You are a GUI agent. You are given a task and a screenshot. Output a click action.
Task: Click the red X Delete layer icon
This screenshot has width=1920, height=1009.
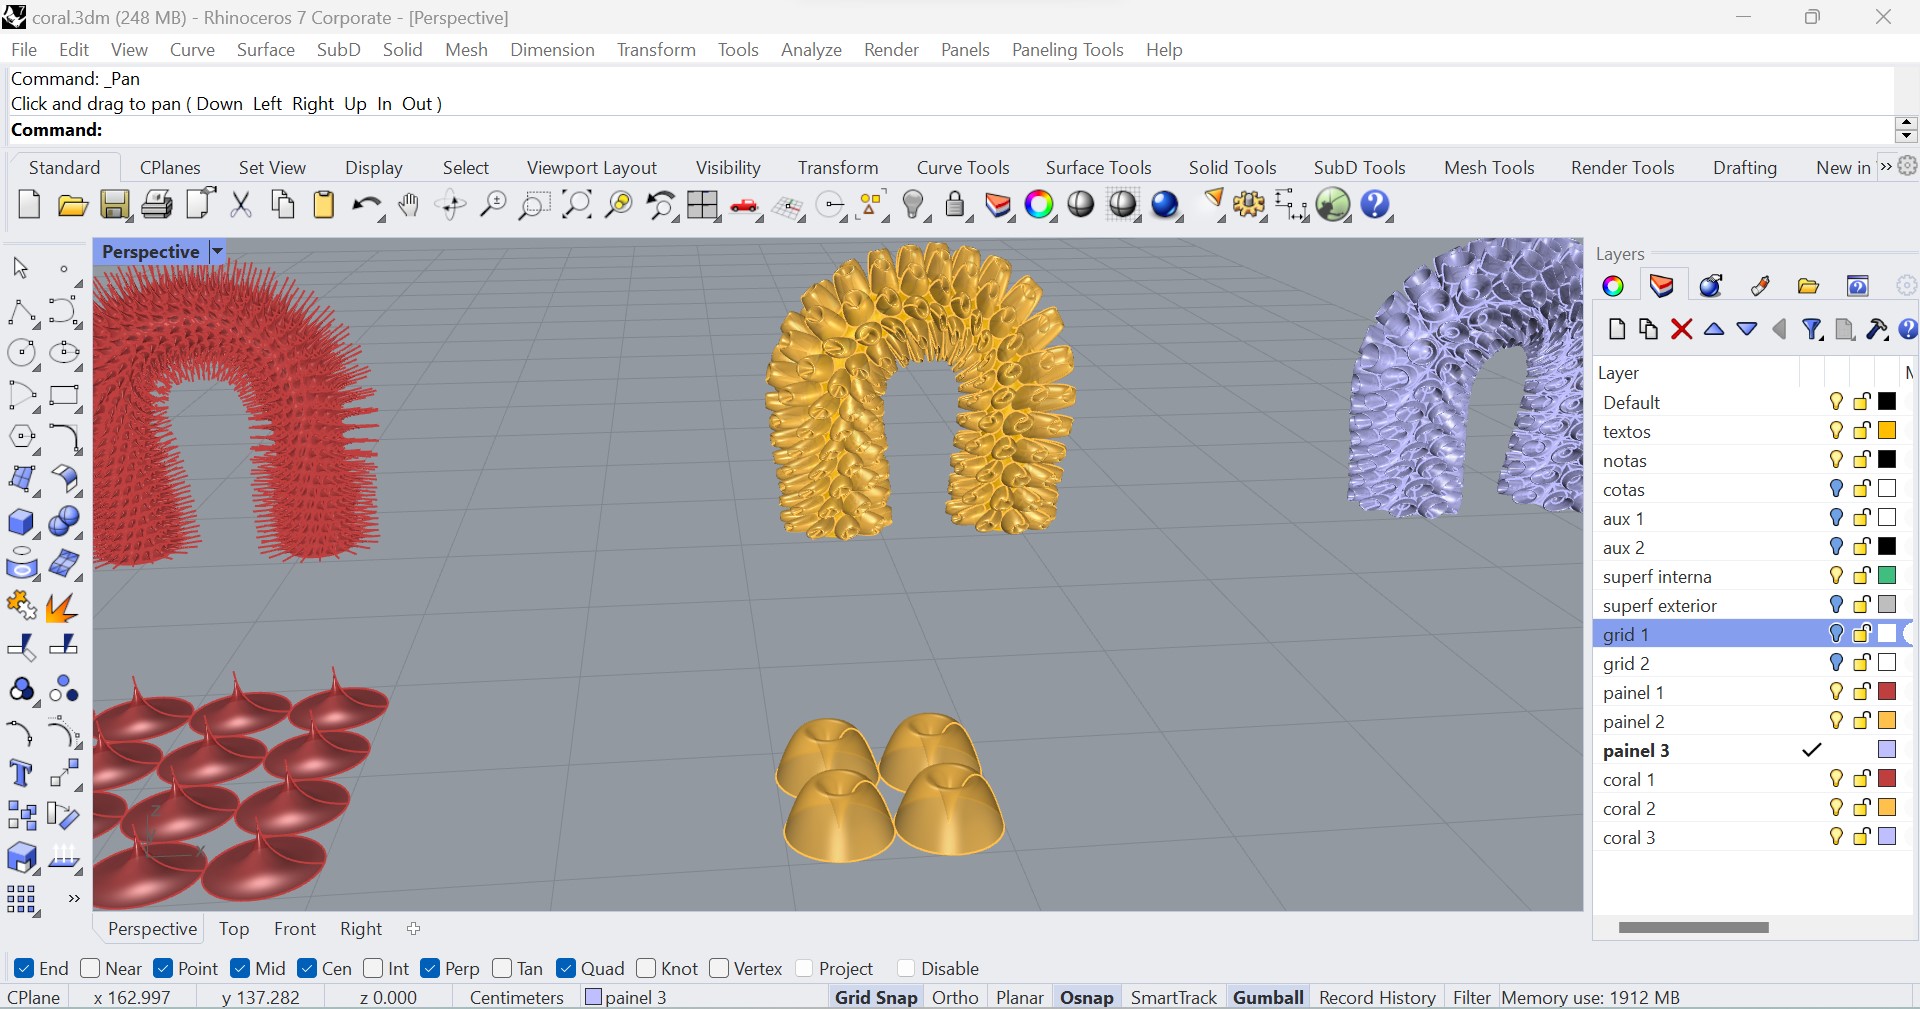point(1681,329)
